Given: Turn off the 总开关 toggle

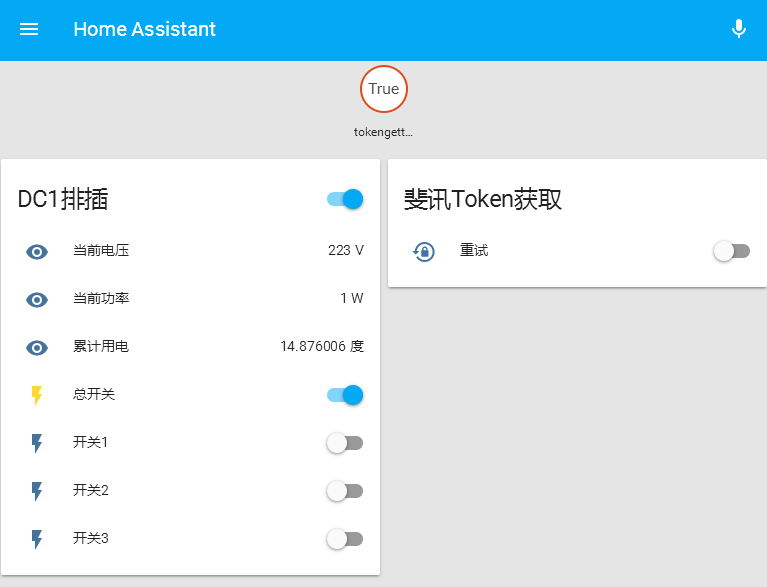Looking at the screenshot, I should [x=345, y=395].
